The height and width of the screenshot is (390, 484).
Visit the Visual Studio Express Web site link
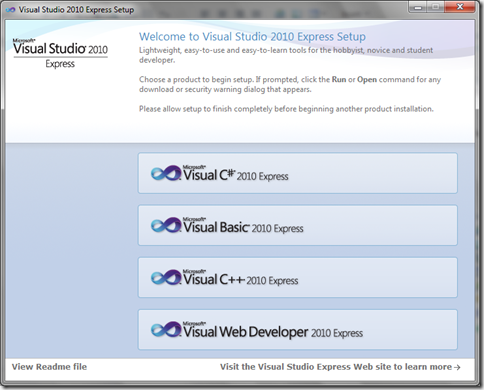point(340,367)
